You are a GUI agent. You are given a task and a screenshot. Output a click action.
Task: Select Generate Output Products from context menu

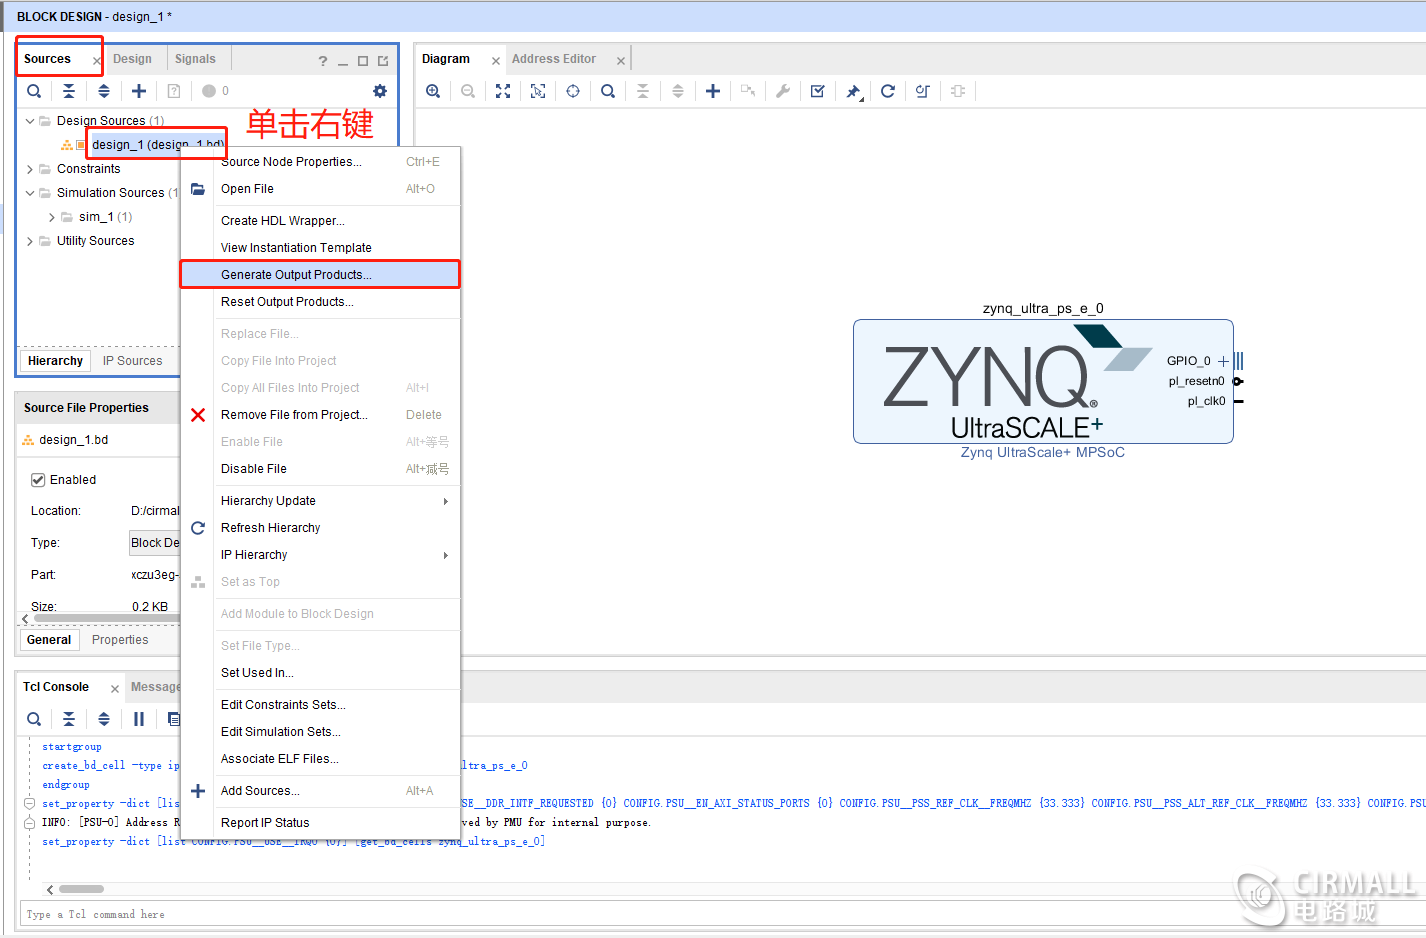pyautogui.click(x=296, y=275)
